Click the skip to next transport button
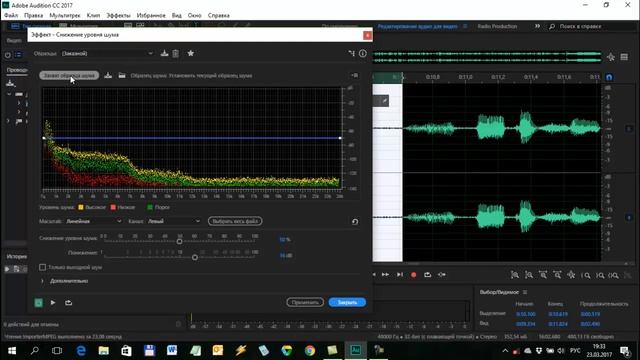 coord(400,275)
